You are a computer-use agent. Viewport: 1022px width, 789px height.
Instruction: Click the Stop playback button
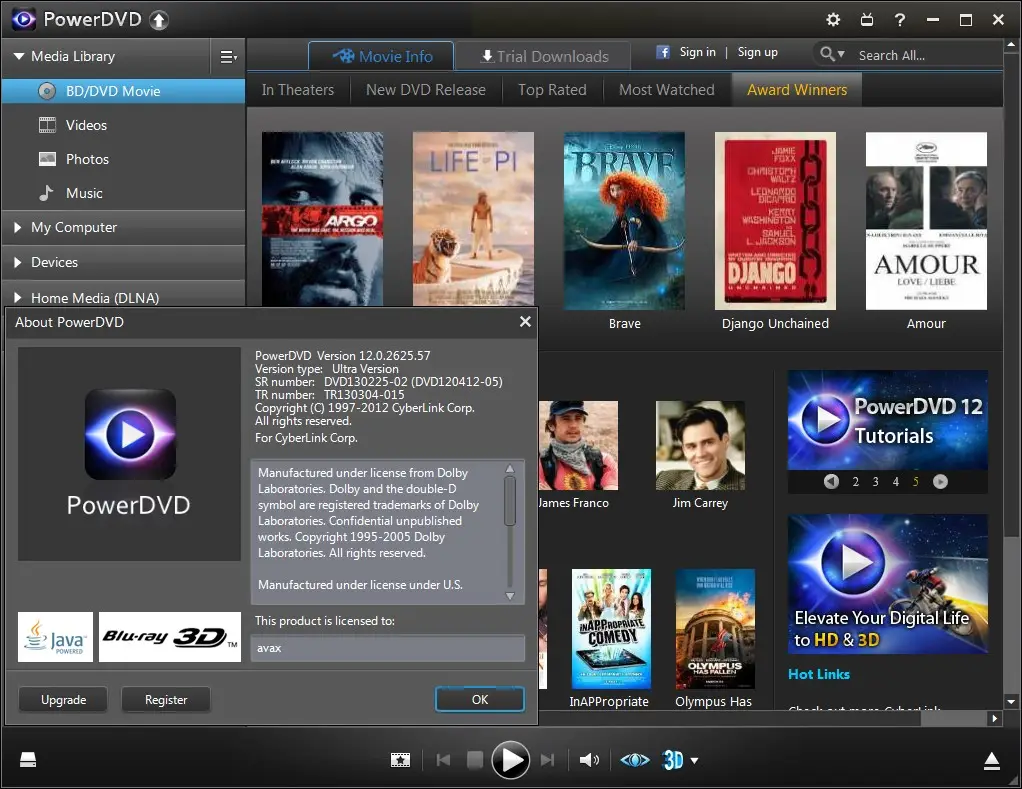(475, 760)
